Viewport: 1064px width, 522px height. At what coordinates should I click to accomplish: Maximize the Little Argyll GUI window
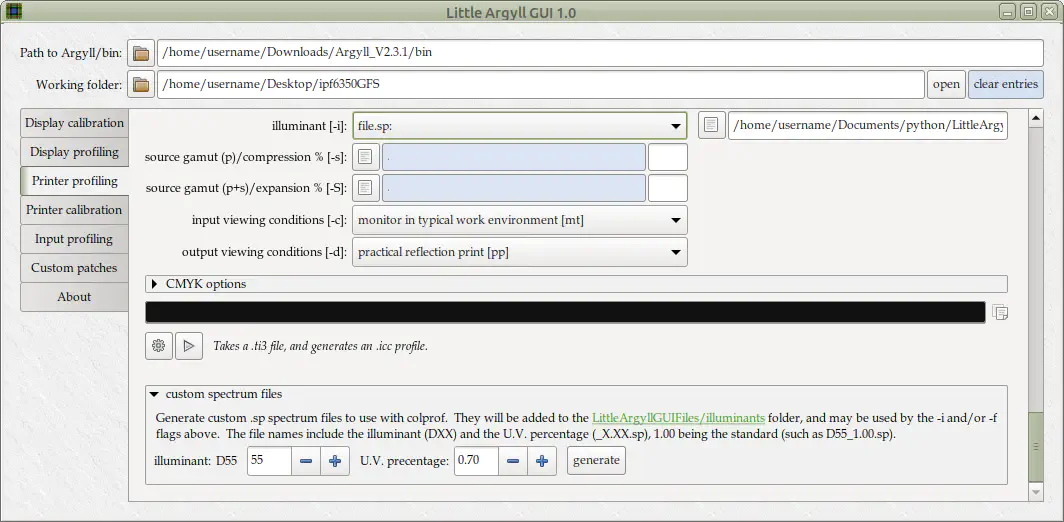tap(1029, 12)
